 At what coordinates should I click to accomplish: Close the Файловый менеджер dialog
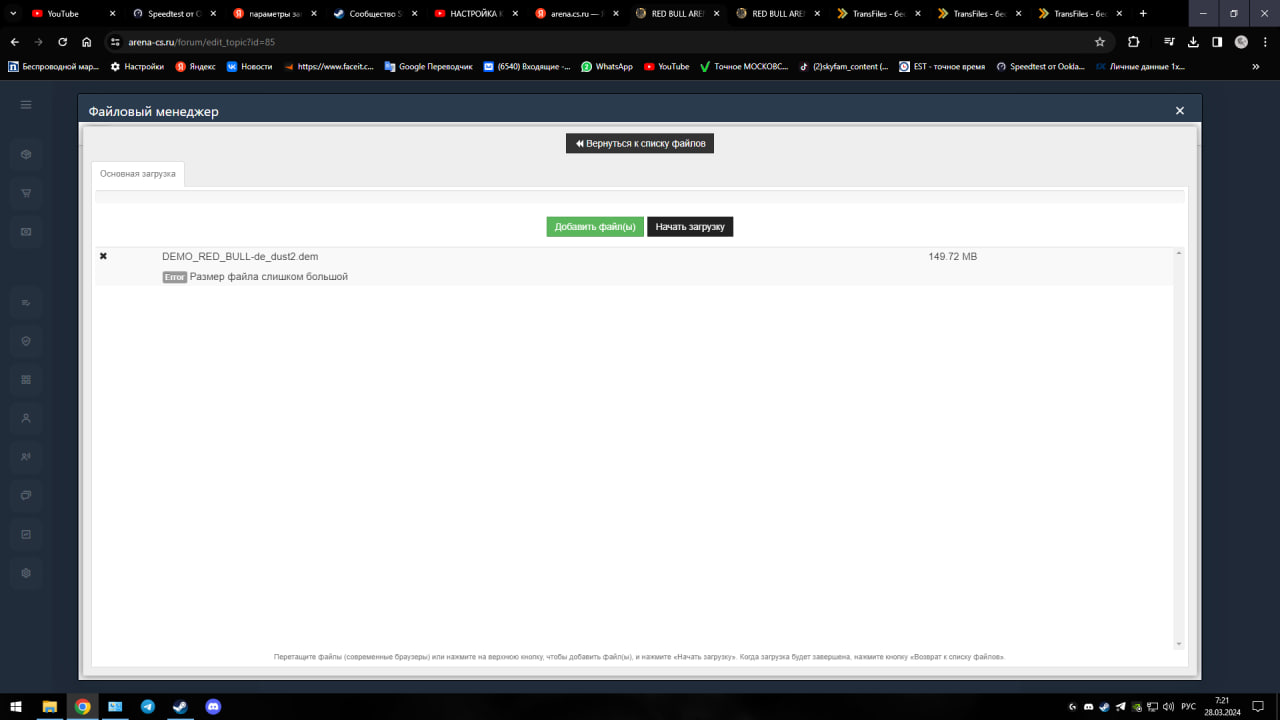point(1180,111)
